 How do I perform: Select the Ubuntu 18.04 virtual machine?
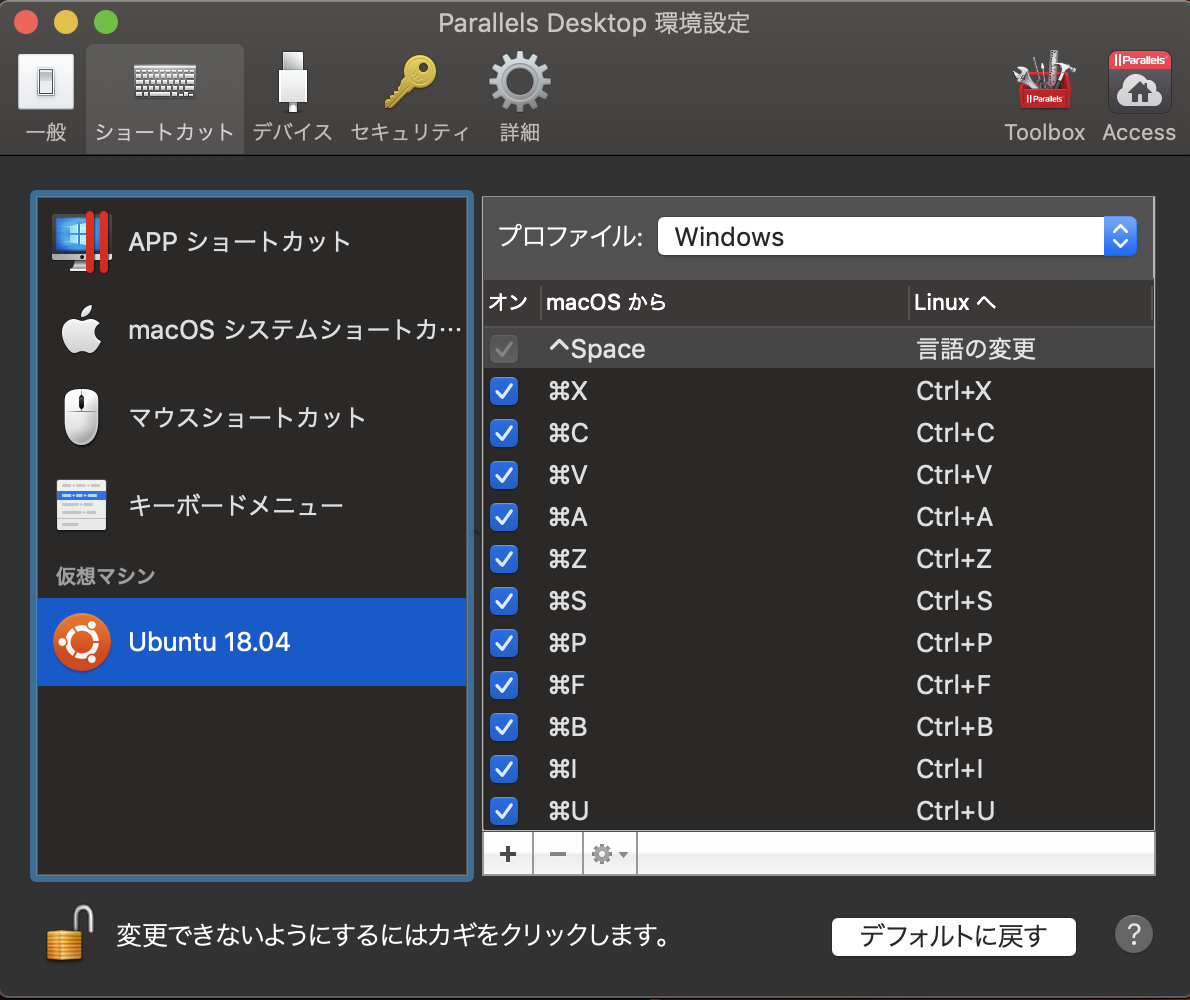[252, 642]
